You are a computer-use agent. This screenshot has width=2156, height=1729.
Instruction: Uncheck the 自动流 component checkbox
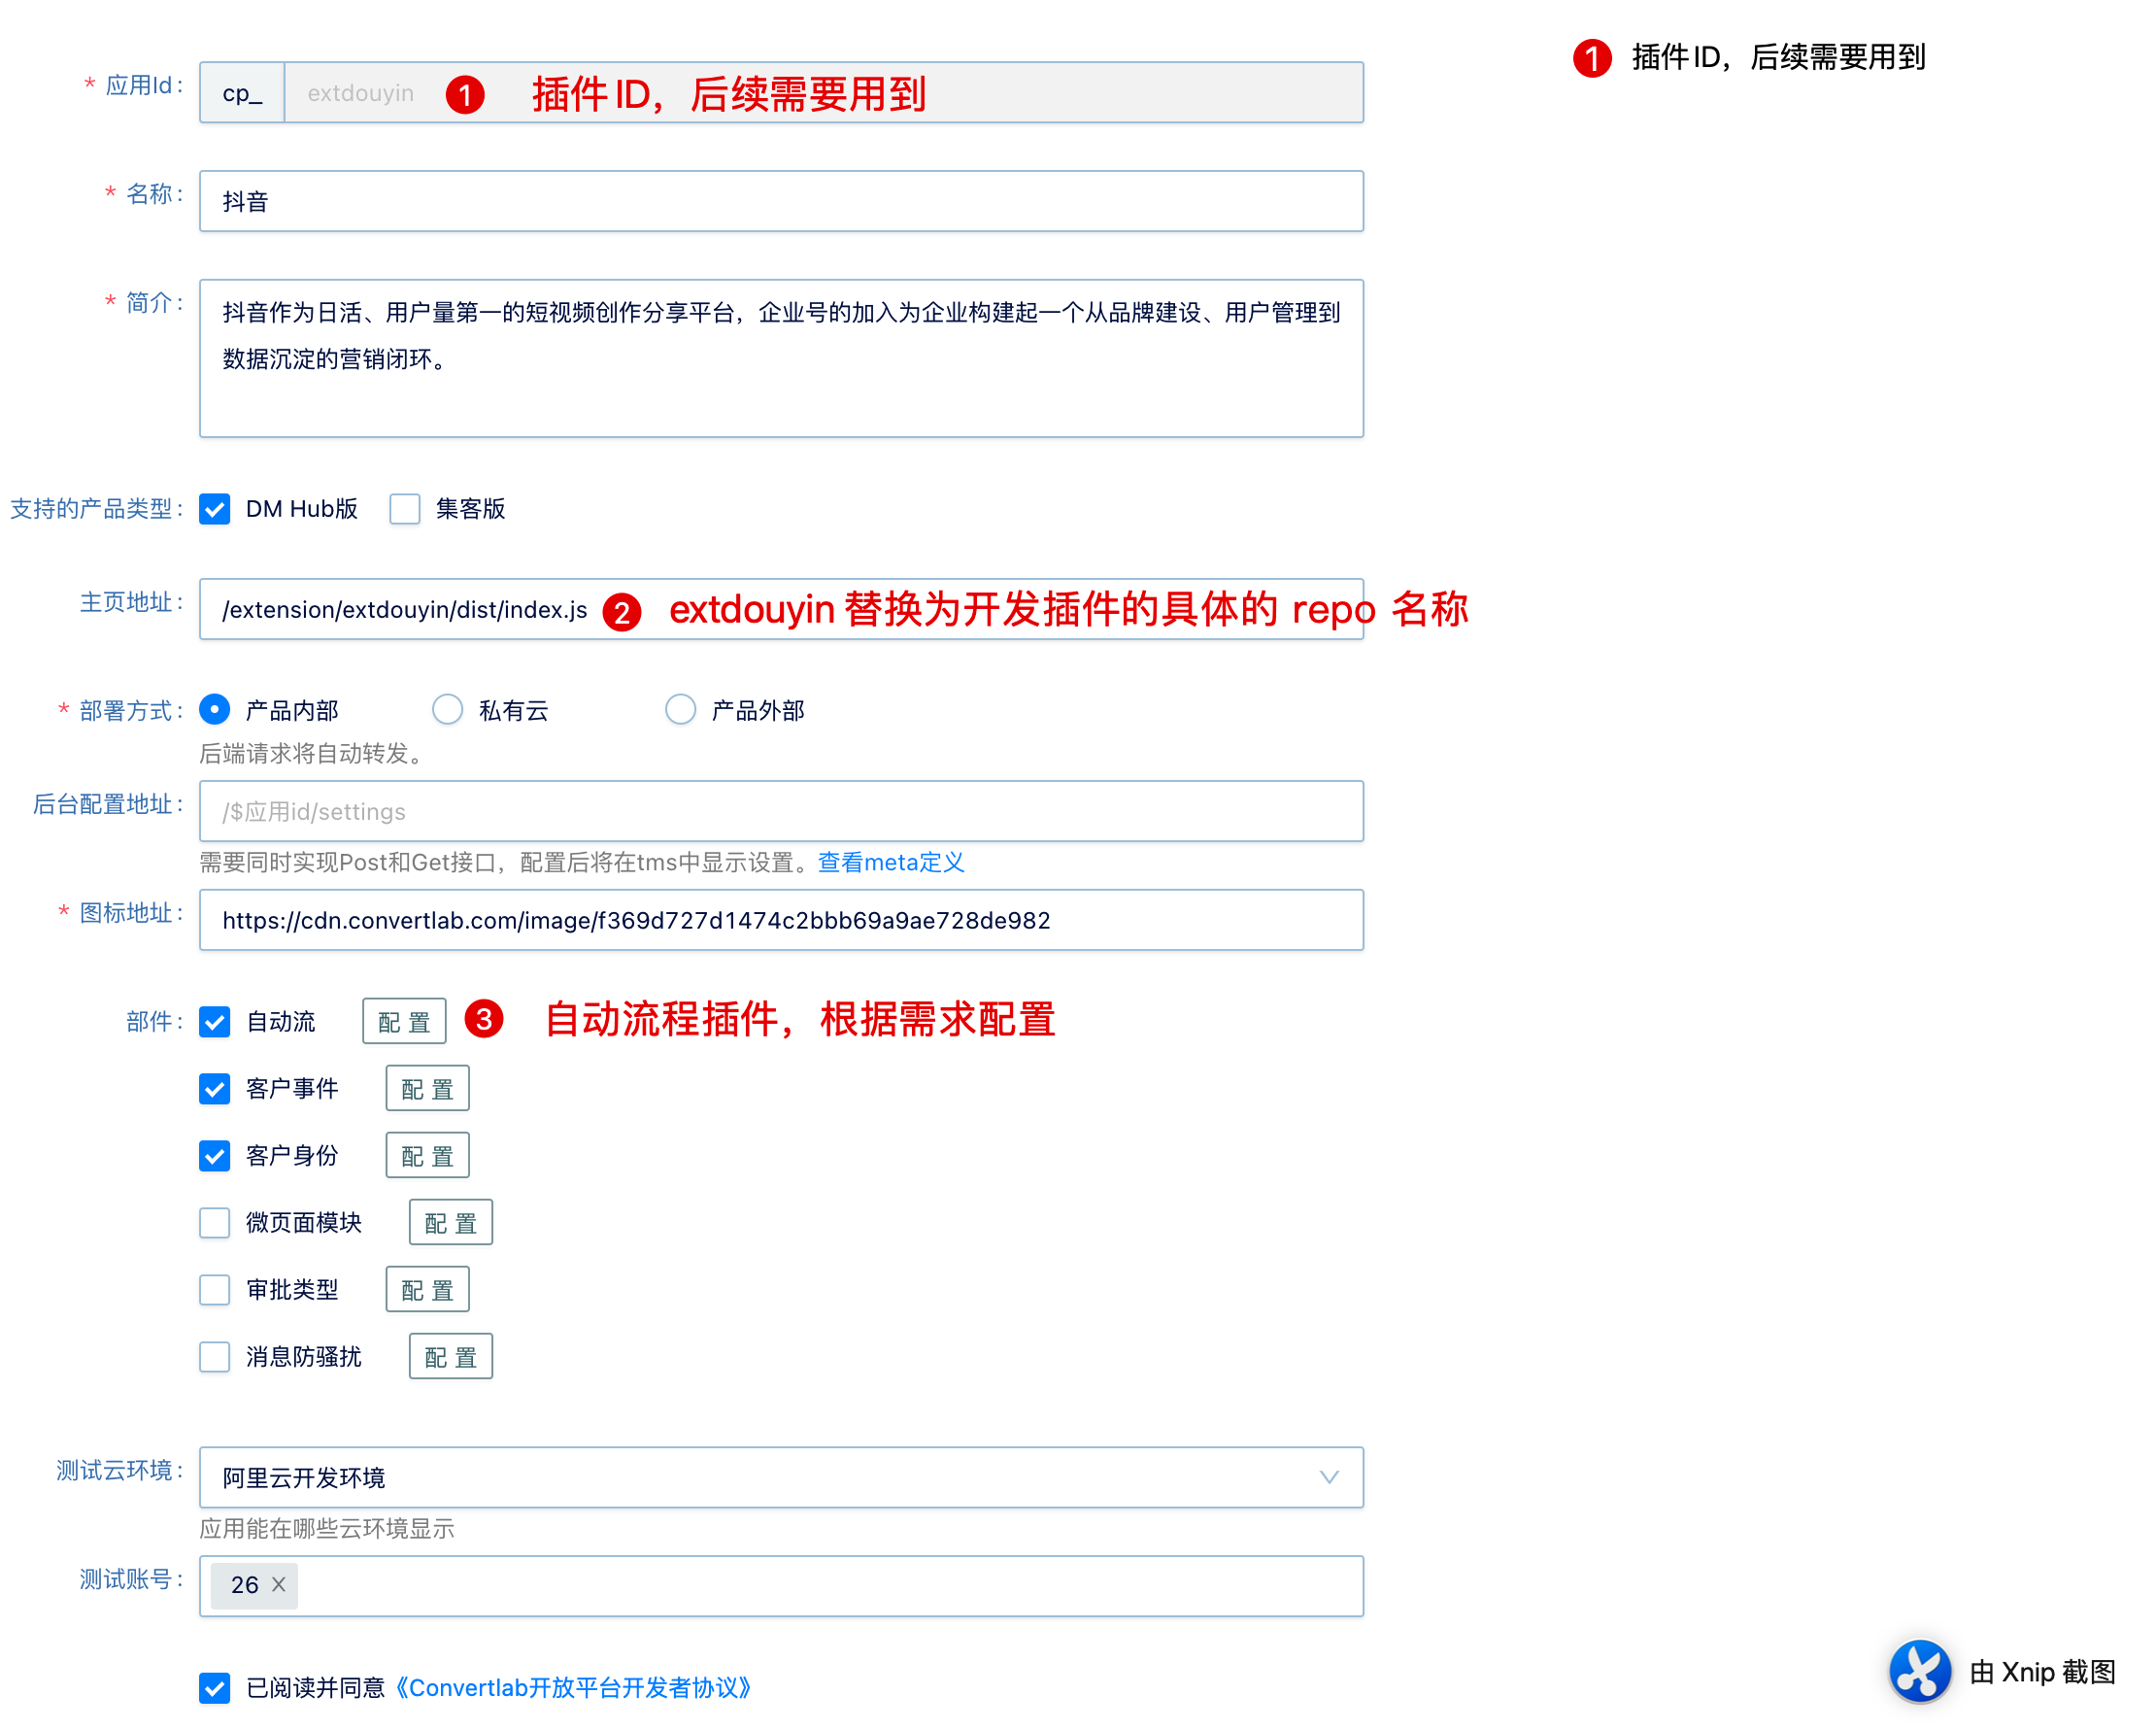tap(215, 1021)
